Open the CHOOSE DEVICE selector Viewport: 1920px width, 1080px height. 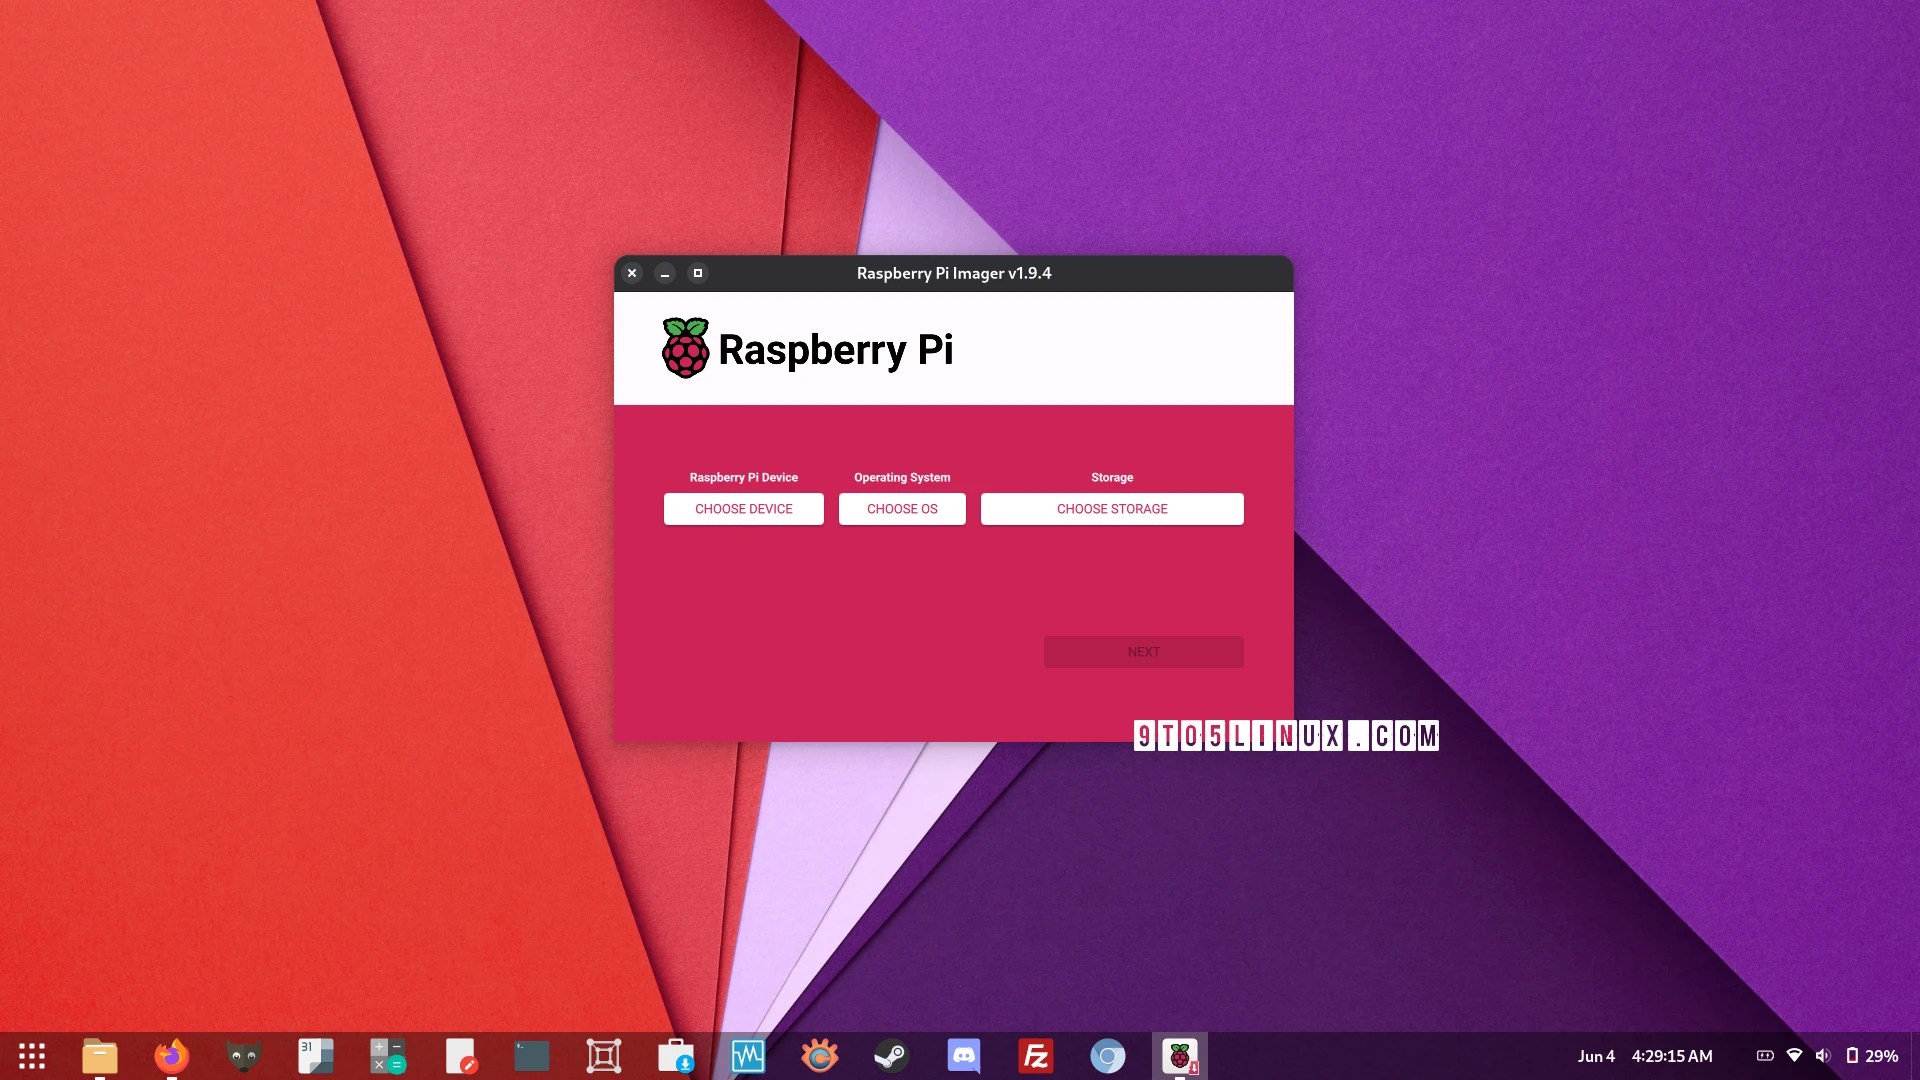pyautogui.click(x=743, y=508)
